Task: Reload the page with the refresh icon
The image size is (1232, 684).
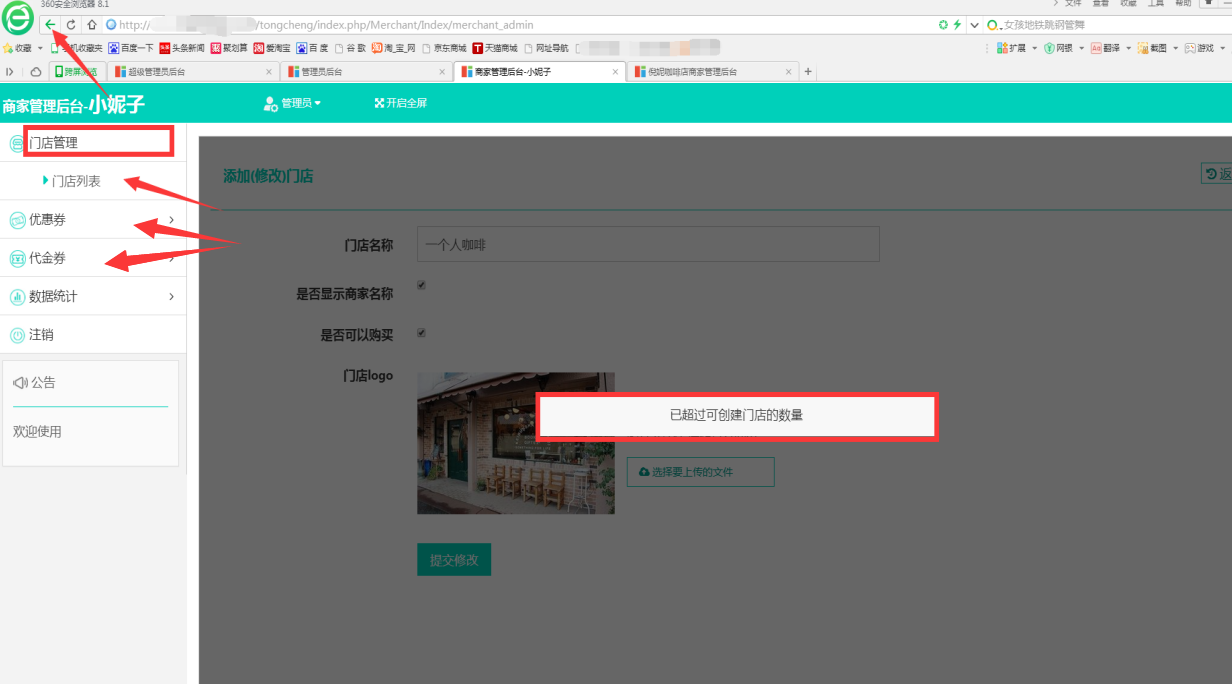Action: [x=71, y=24]
